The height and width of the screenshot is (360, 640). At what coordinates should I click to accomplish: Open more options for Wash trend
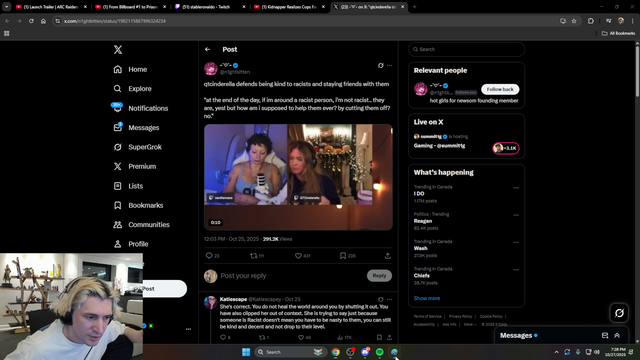(516, 242)
